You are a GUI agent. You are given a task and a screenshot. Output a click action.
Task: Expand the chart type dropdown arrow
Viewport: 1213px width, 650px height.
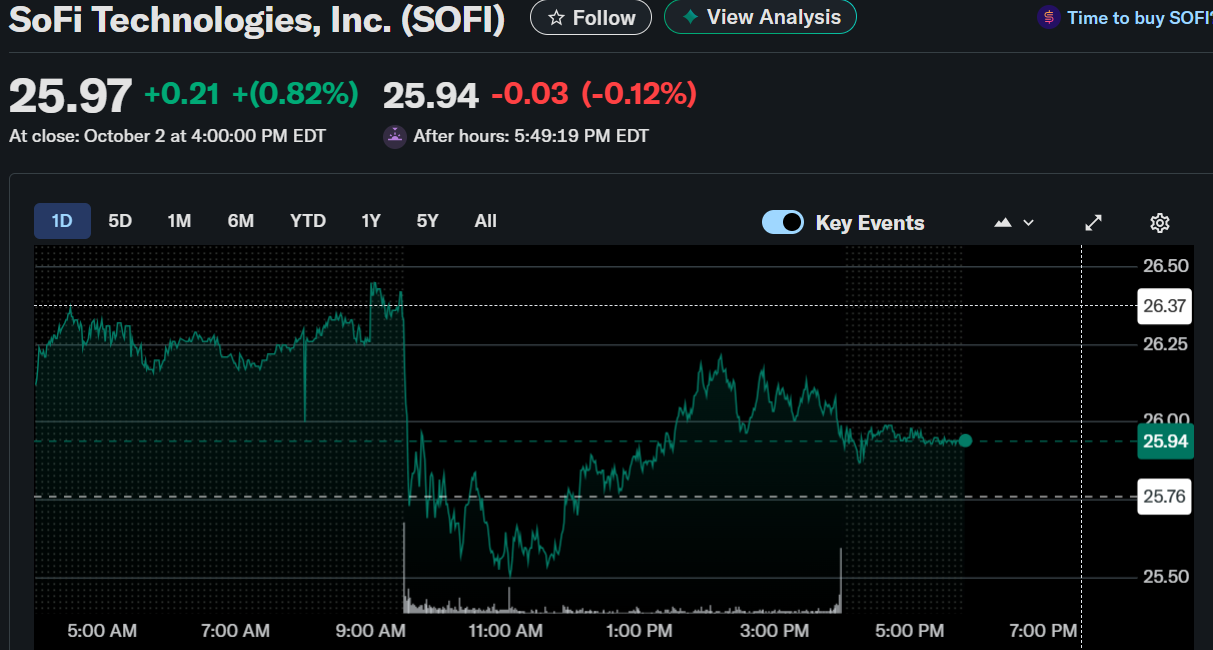(1028, 223)
